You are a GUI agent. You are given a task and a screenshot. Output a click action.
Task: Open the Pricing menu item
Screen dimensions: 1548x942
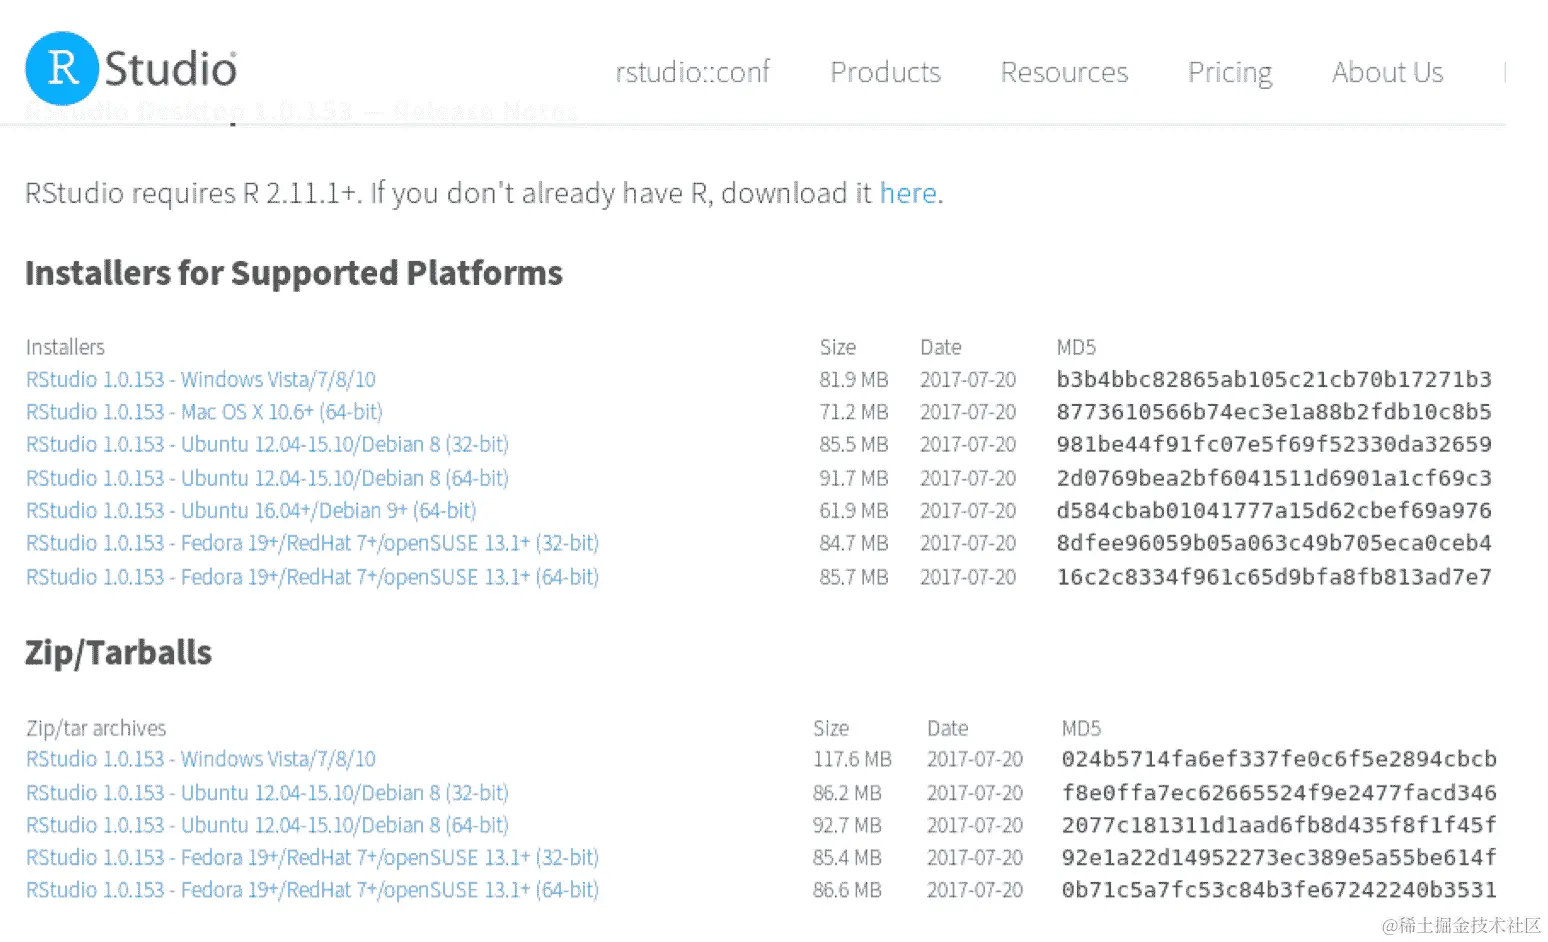pos(1230,73)
